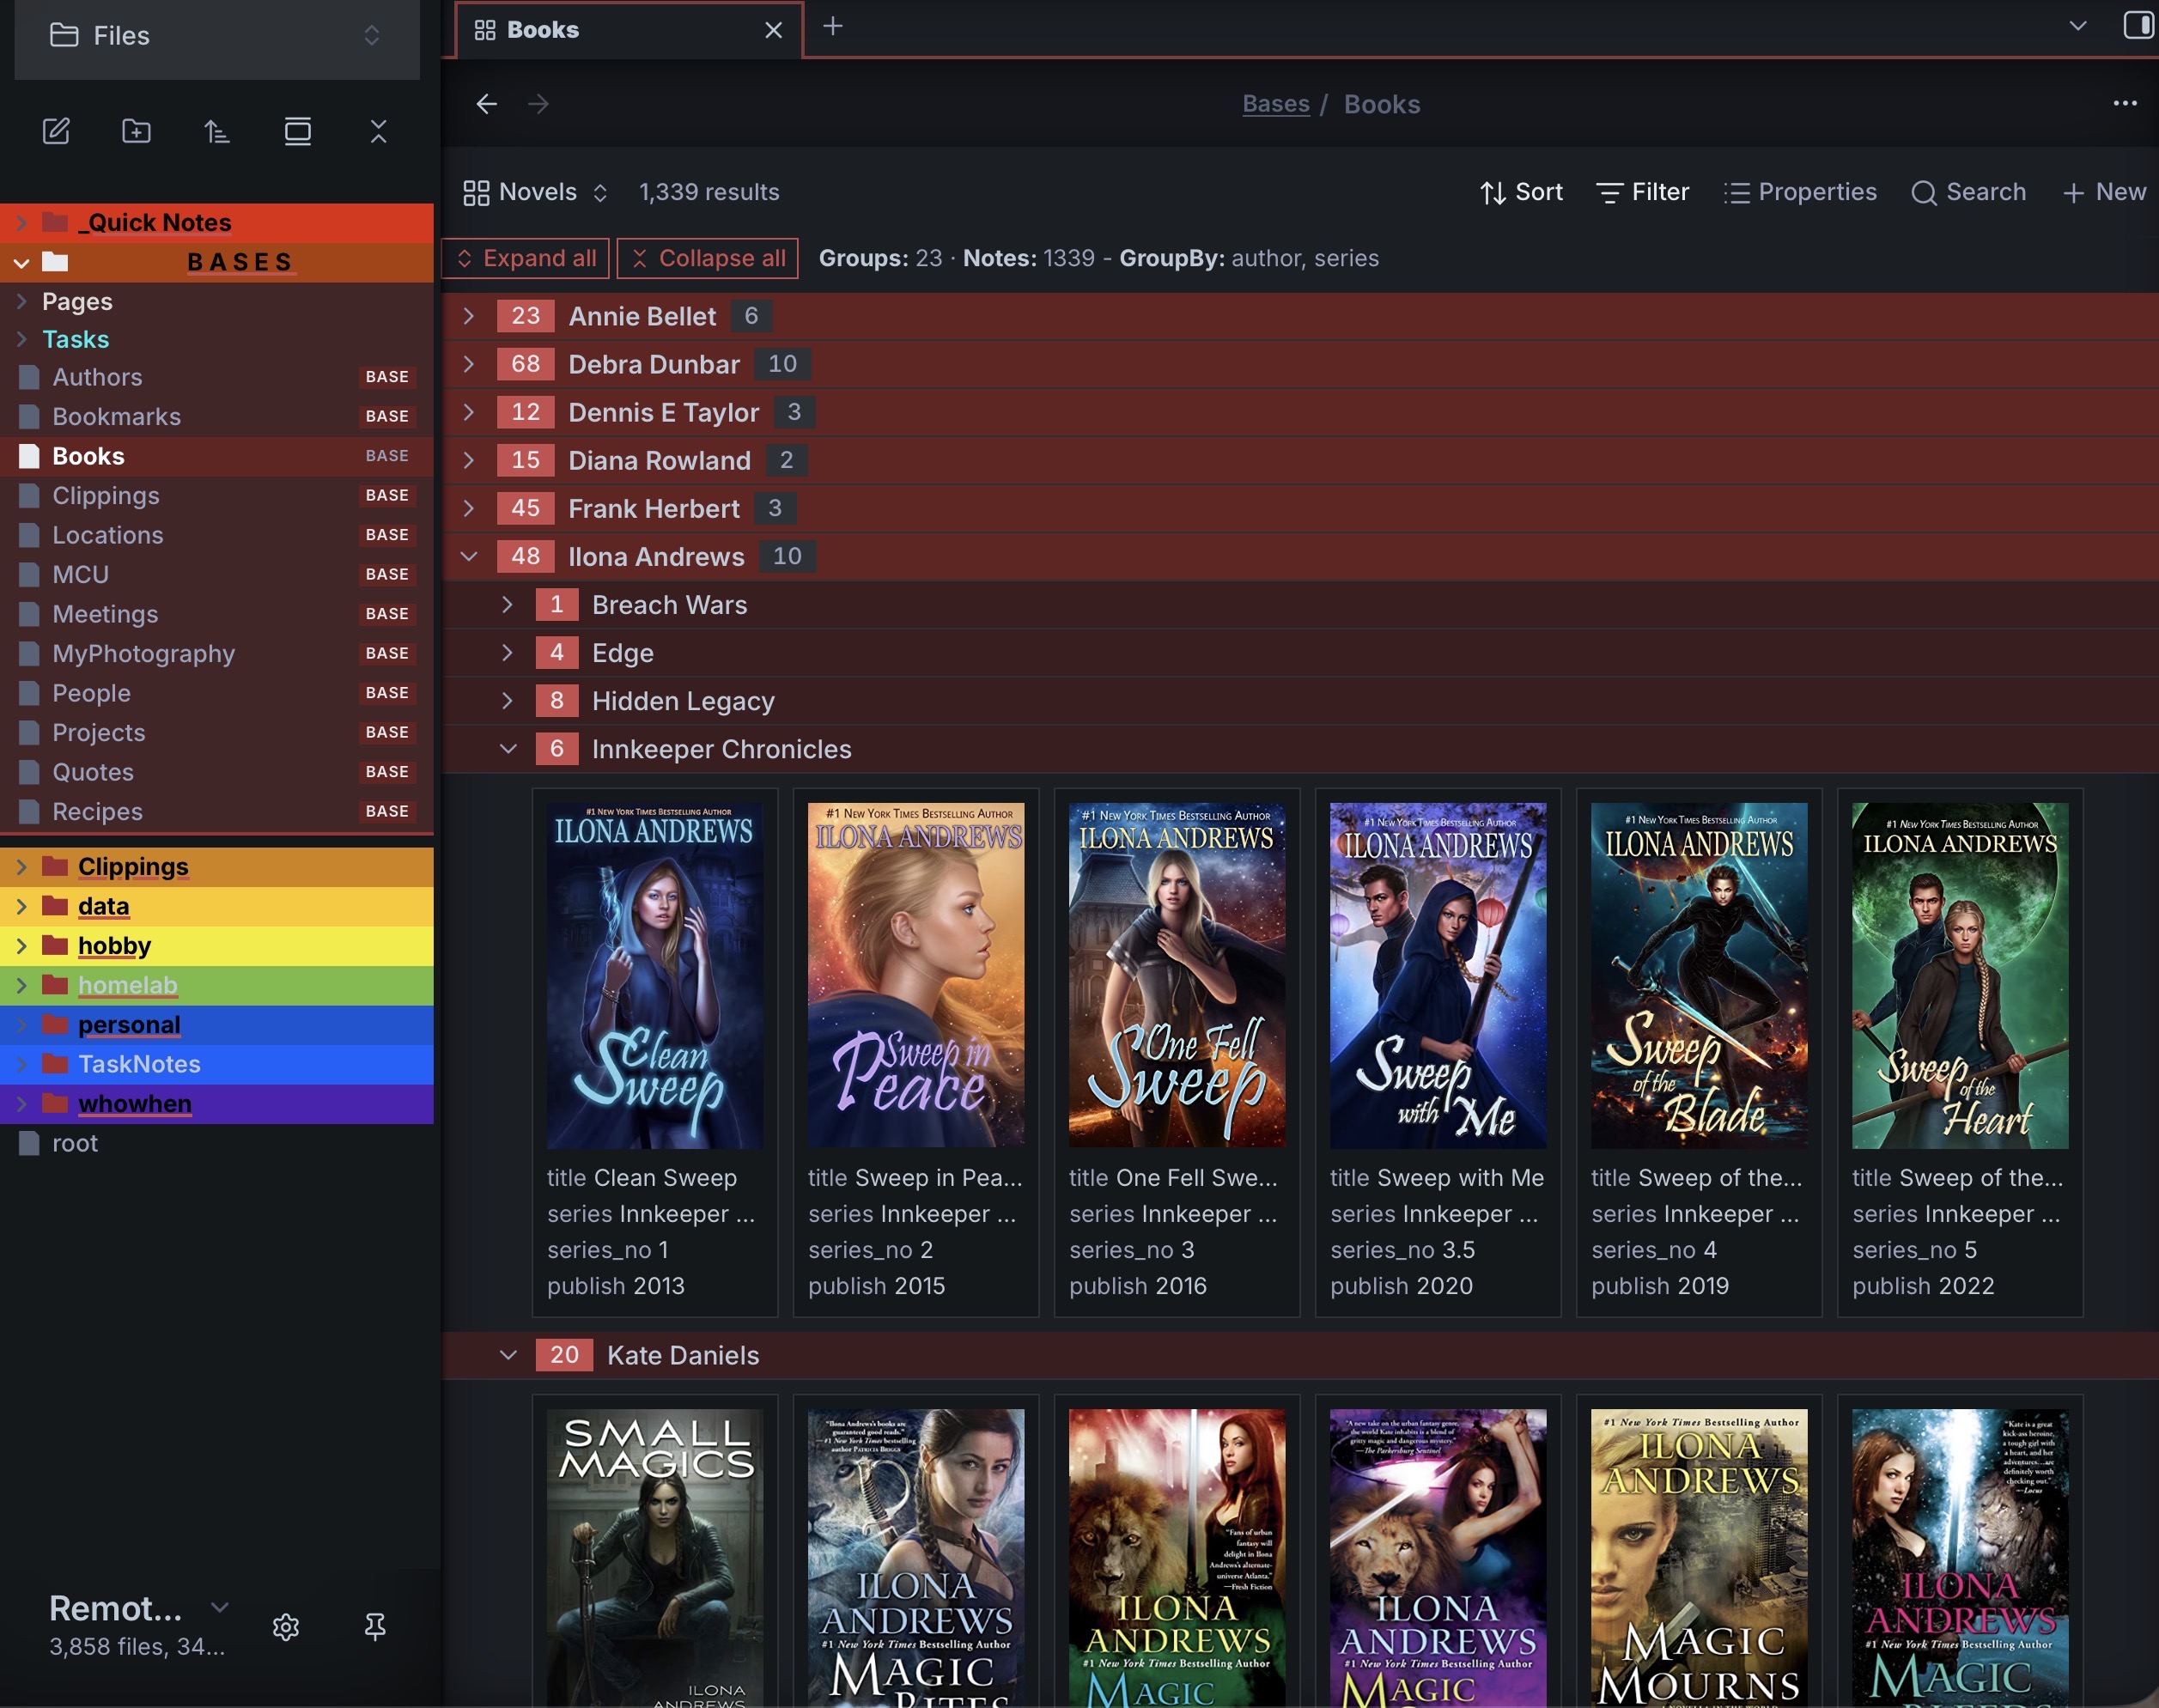Expand the Breach Wars series
This screenshot has width=2159, height=1708.
pos(508,604)
